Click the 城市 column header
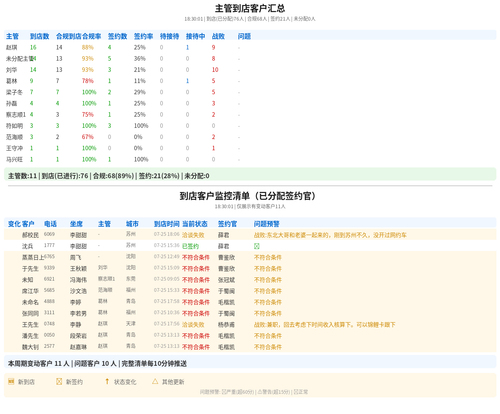Viewport: 500px width, 414px height. [x=132, y=224]
